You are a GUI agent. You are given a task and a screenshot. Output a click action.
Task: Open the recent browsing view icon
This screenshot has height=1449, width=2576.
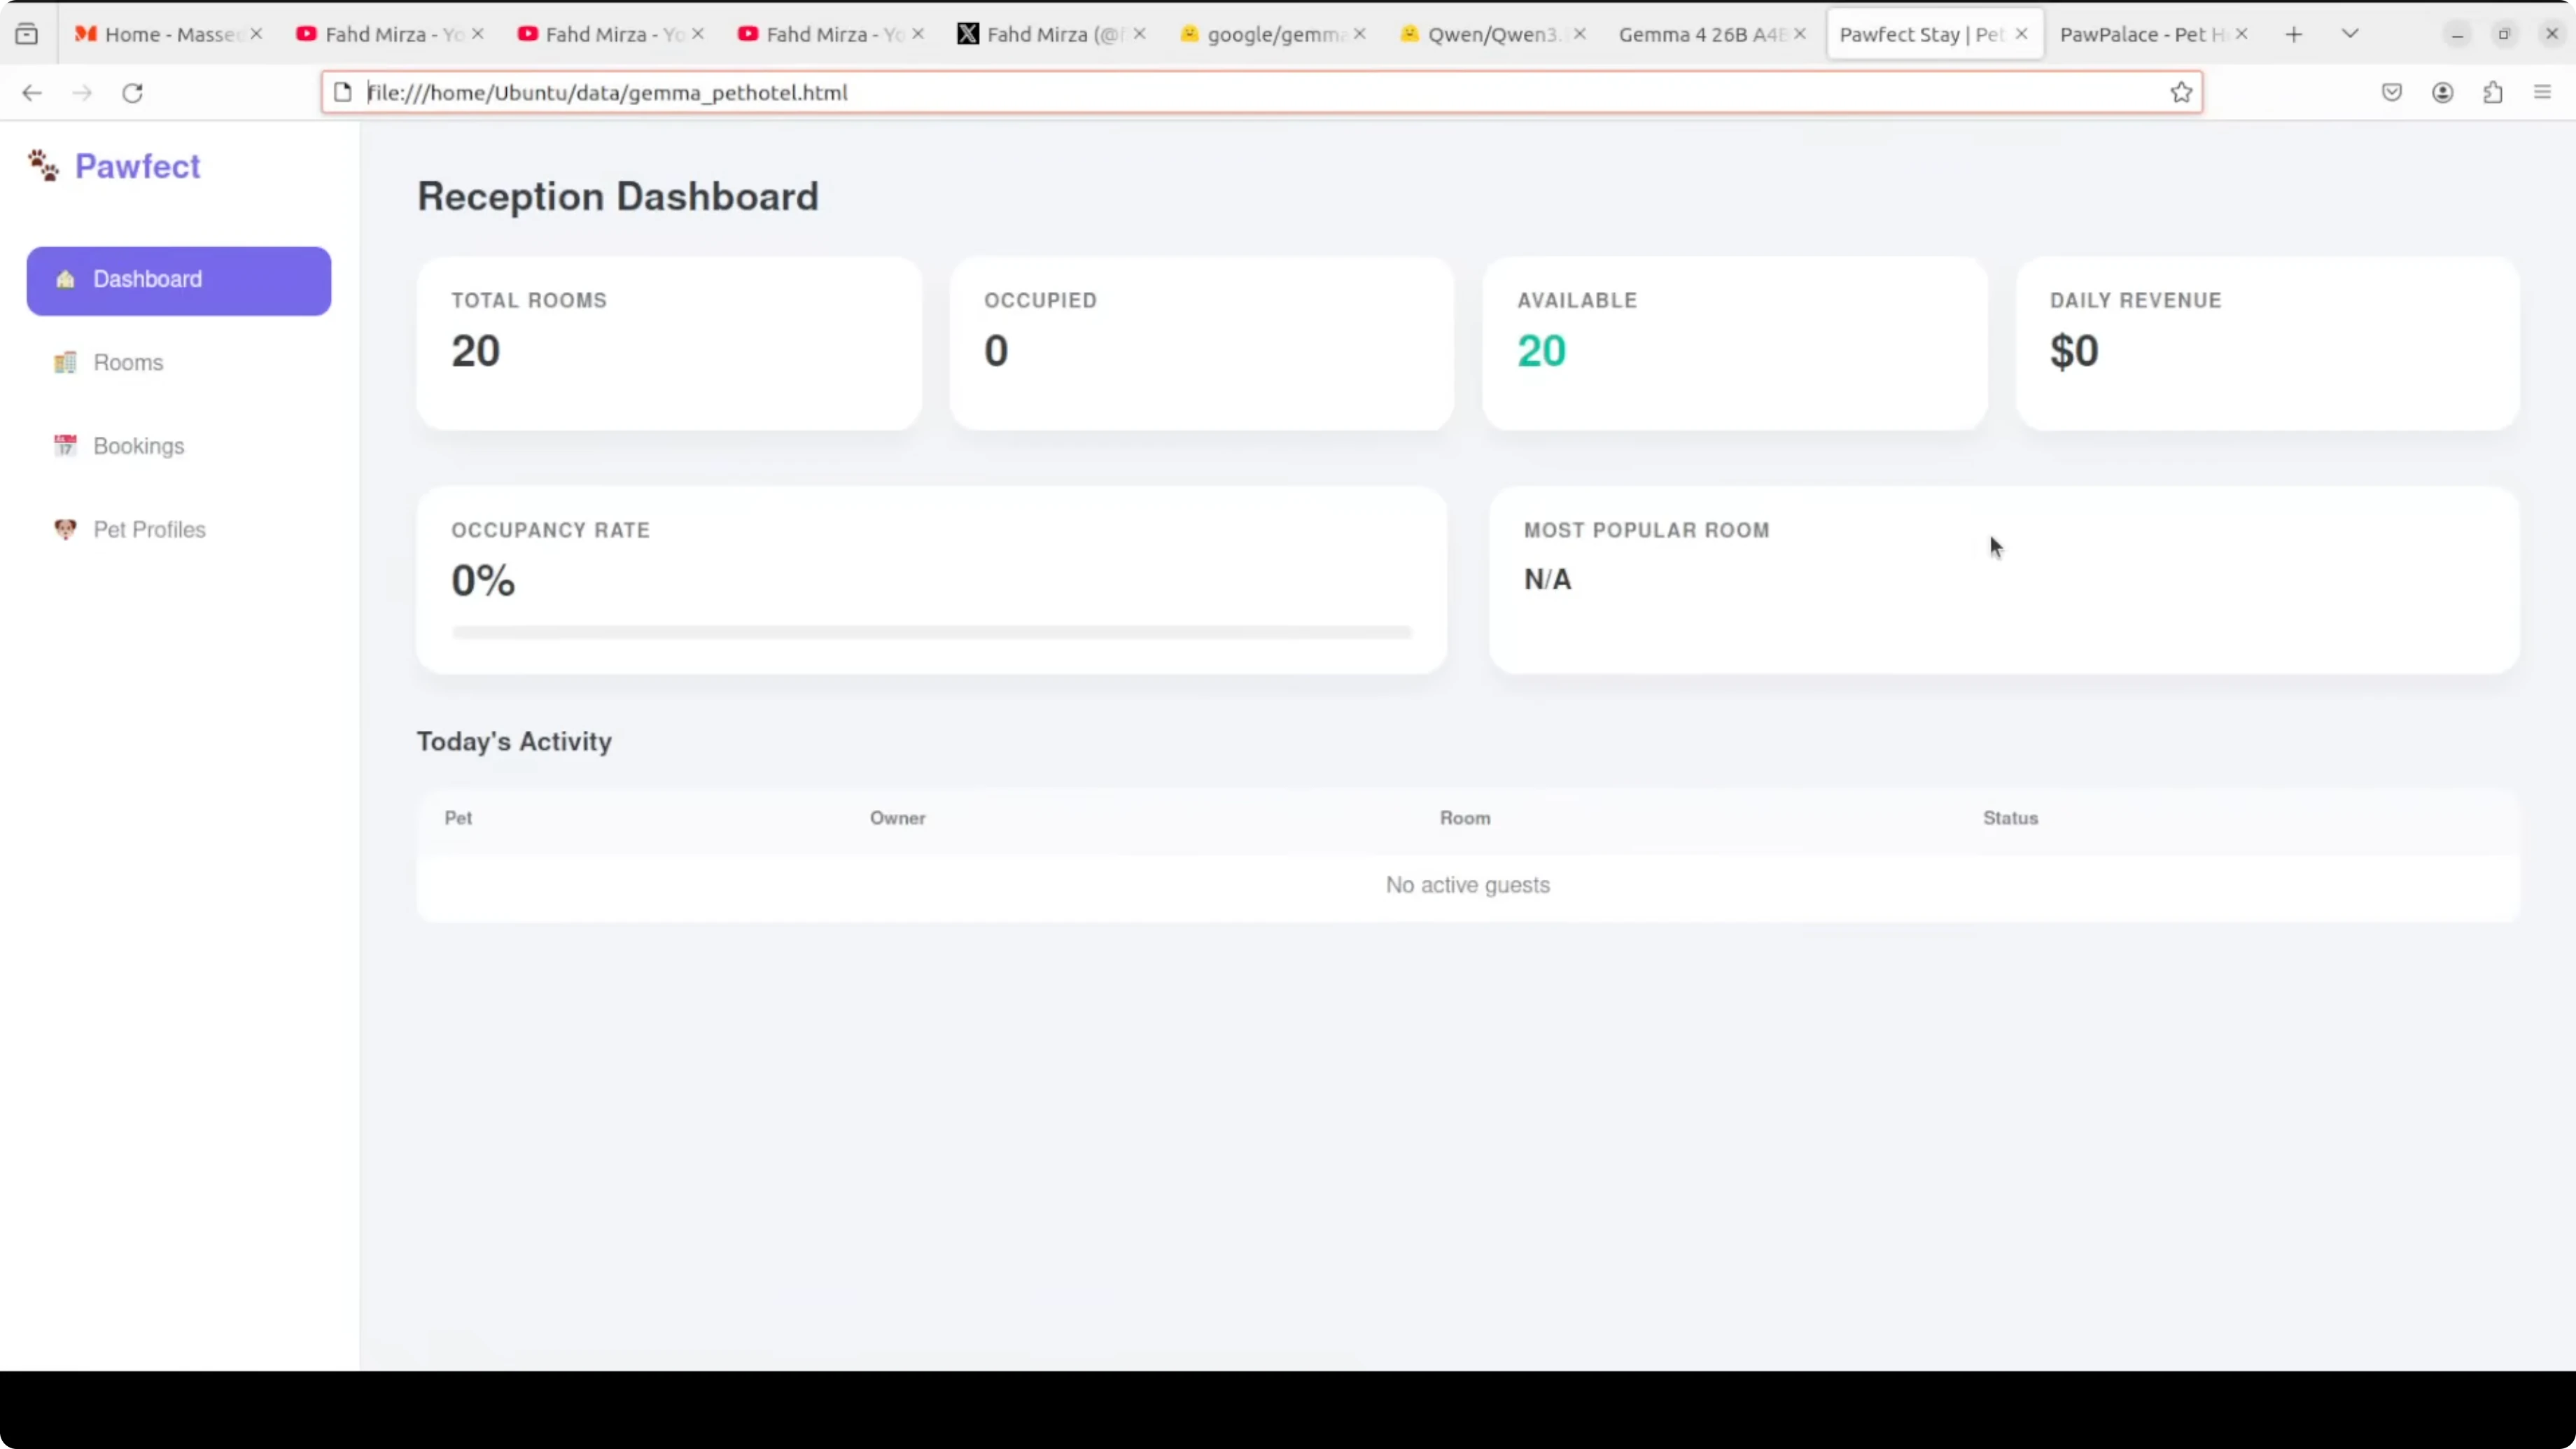[x=27, y=34]
